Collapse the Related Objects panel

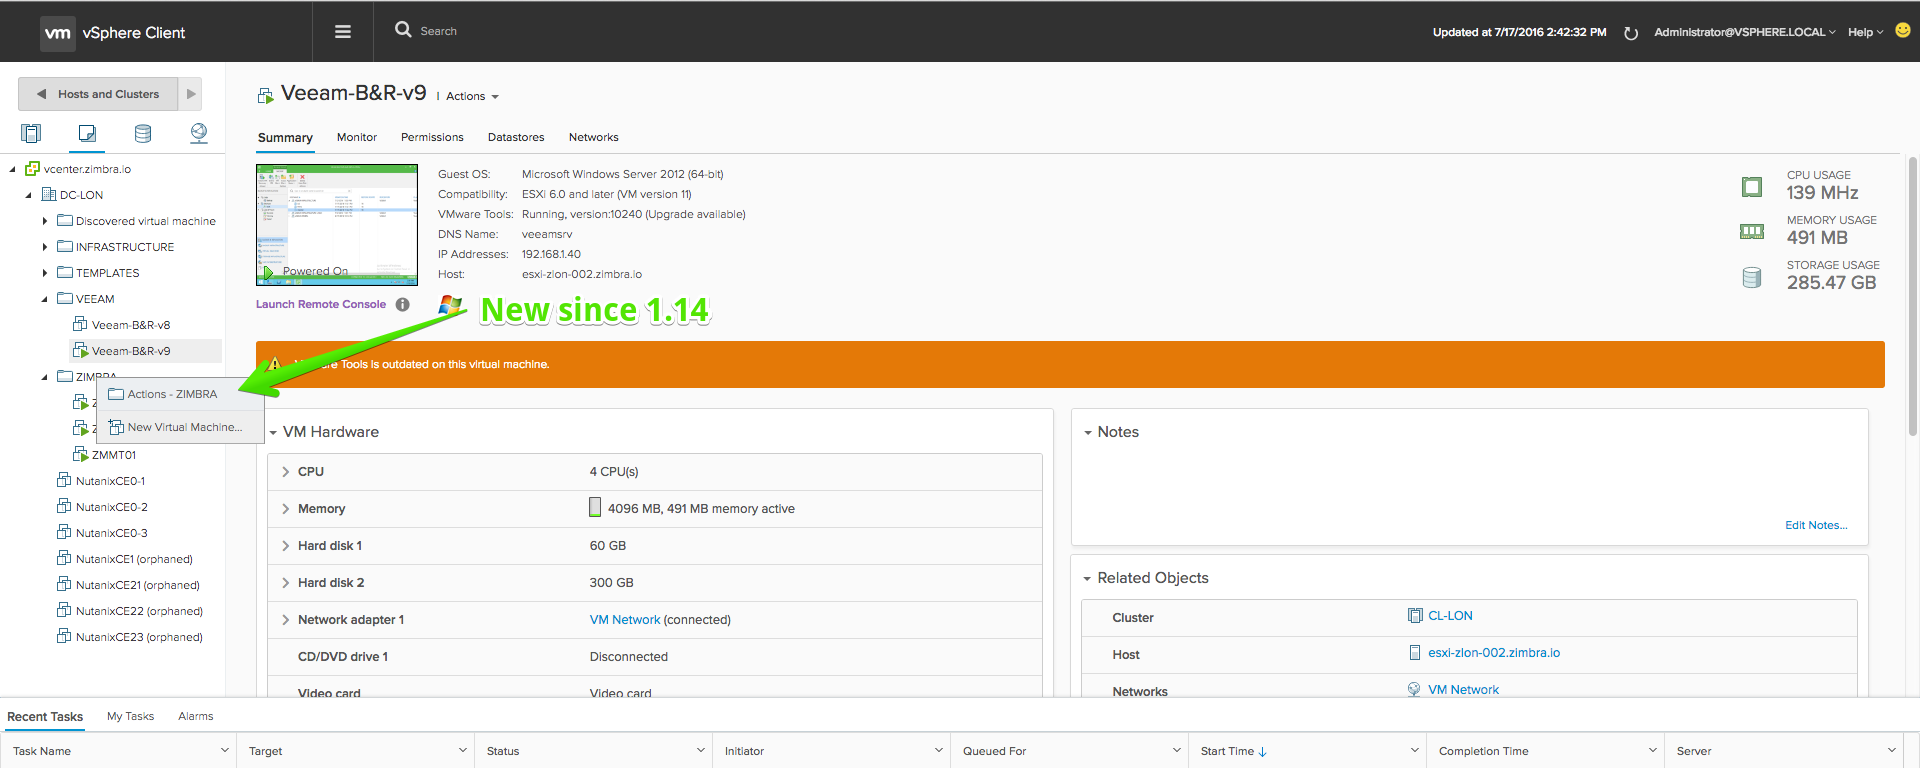1088,579
